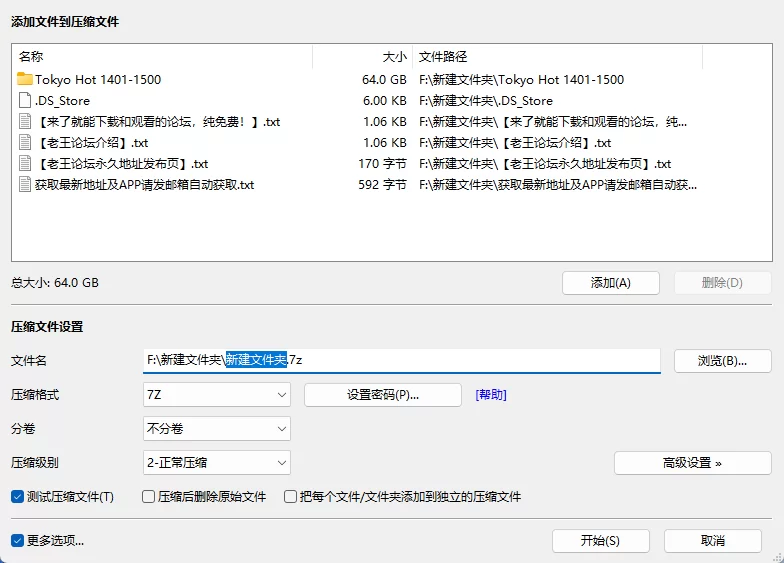Uncheck the 更多选项... checkbox
784x563 pixels.
click(18, 540)
